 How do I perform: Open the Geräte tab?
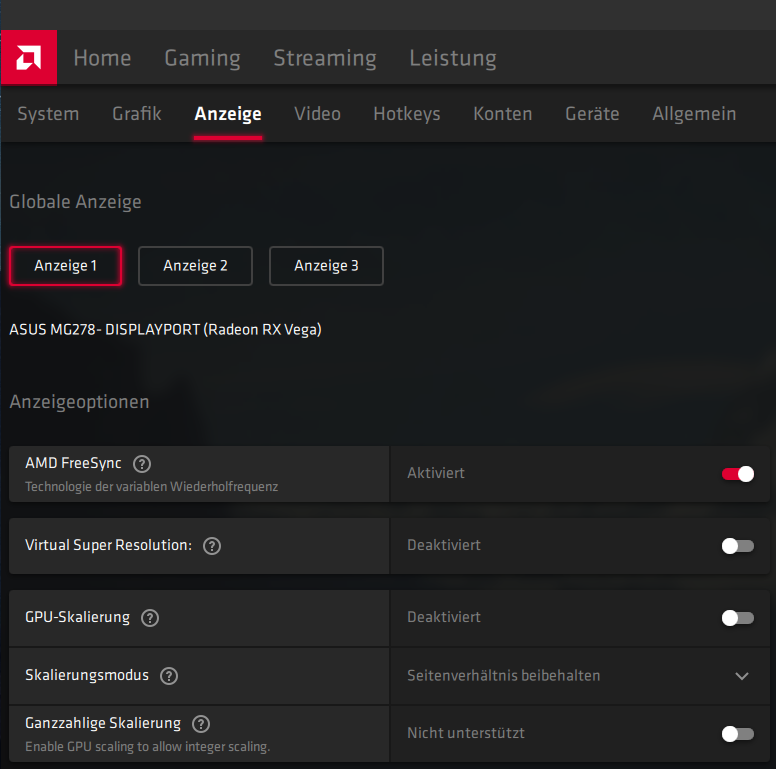click(x=592, y=114)
